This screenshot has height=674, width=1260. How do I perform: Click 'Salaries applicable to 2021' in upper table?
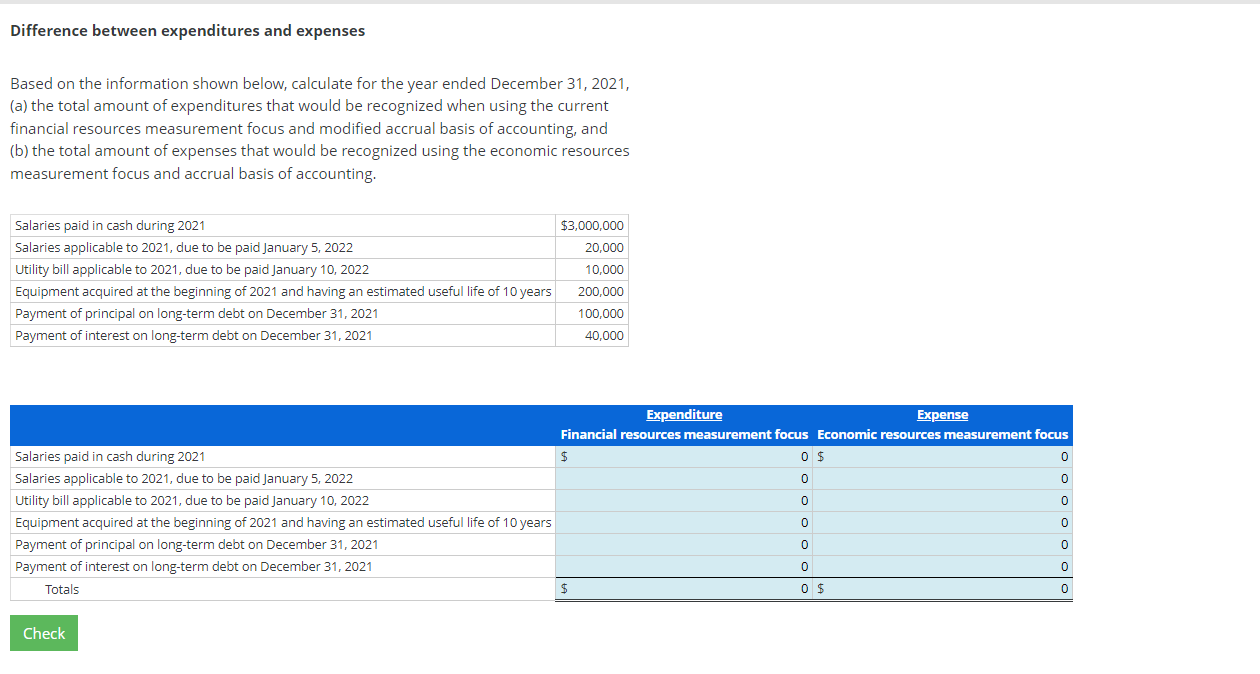point(184,248)
